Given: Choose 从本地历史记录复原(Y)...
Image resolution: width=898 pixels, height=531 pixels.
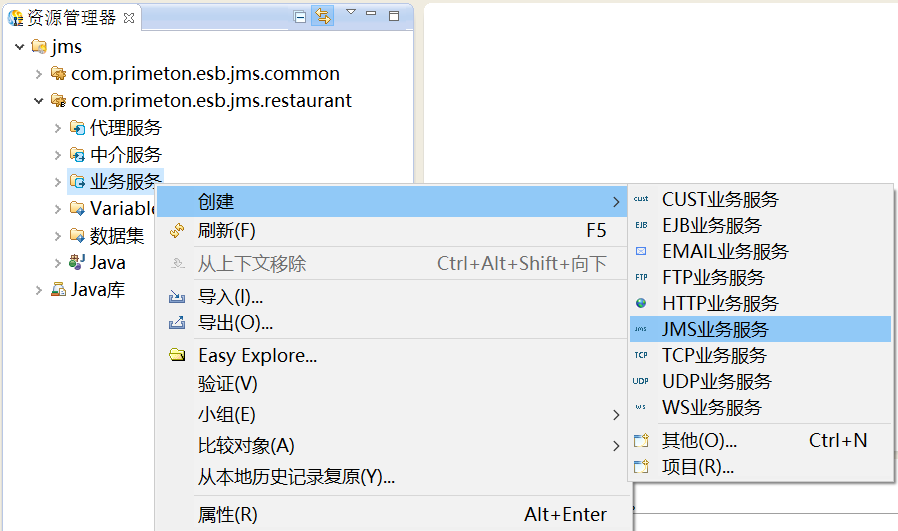Looking at the screenshot, I should 392,477.
